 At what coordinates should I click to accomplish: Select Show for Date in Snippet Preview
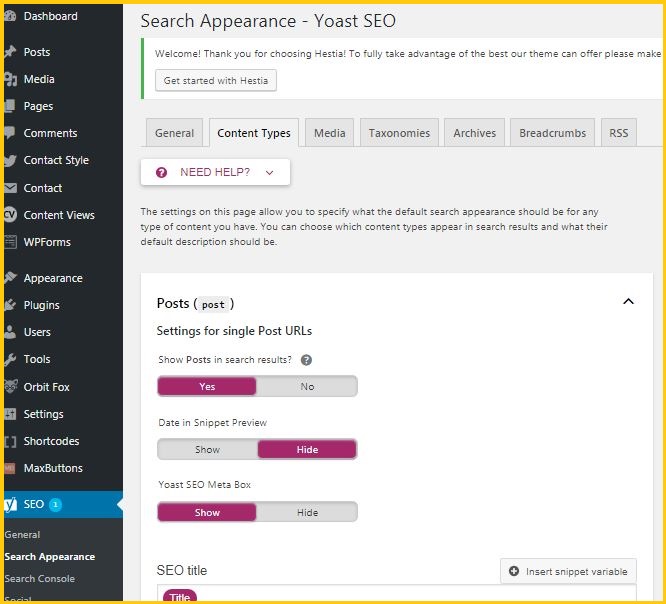pyautogui.click(x=207, y=449)
